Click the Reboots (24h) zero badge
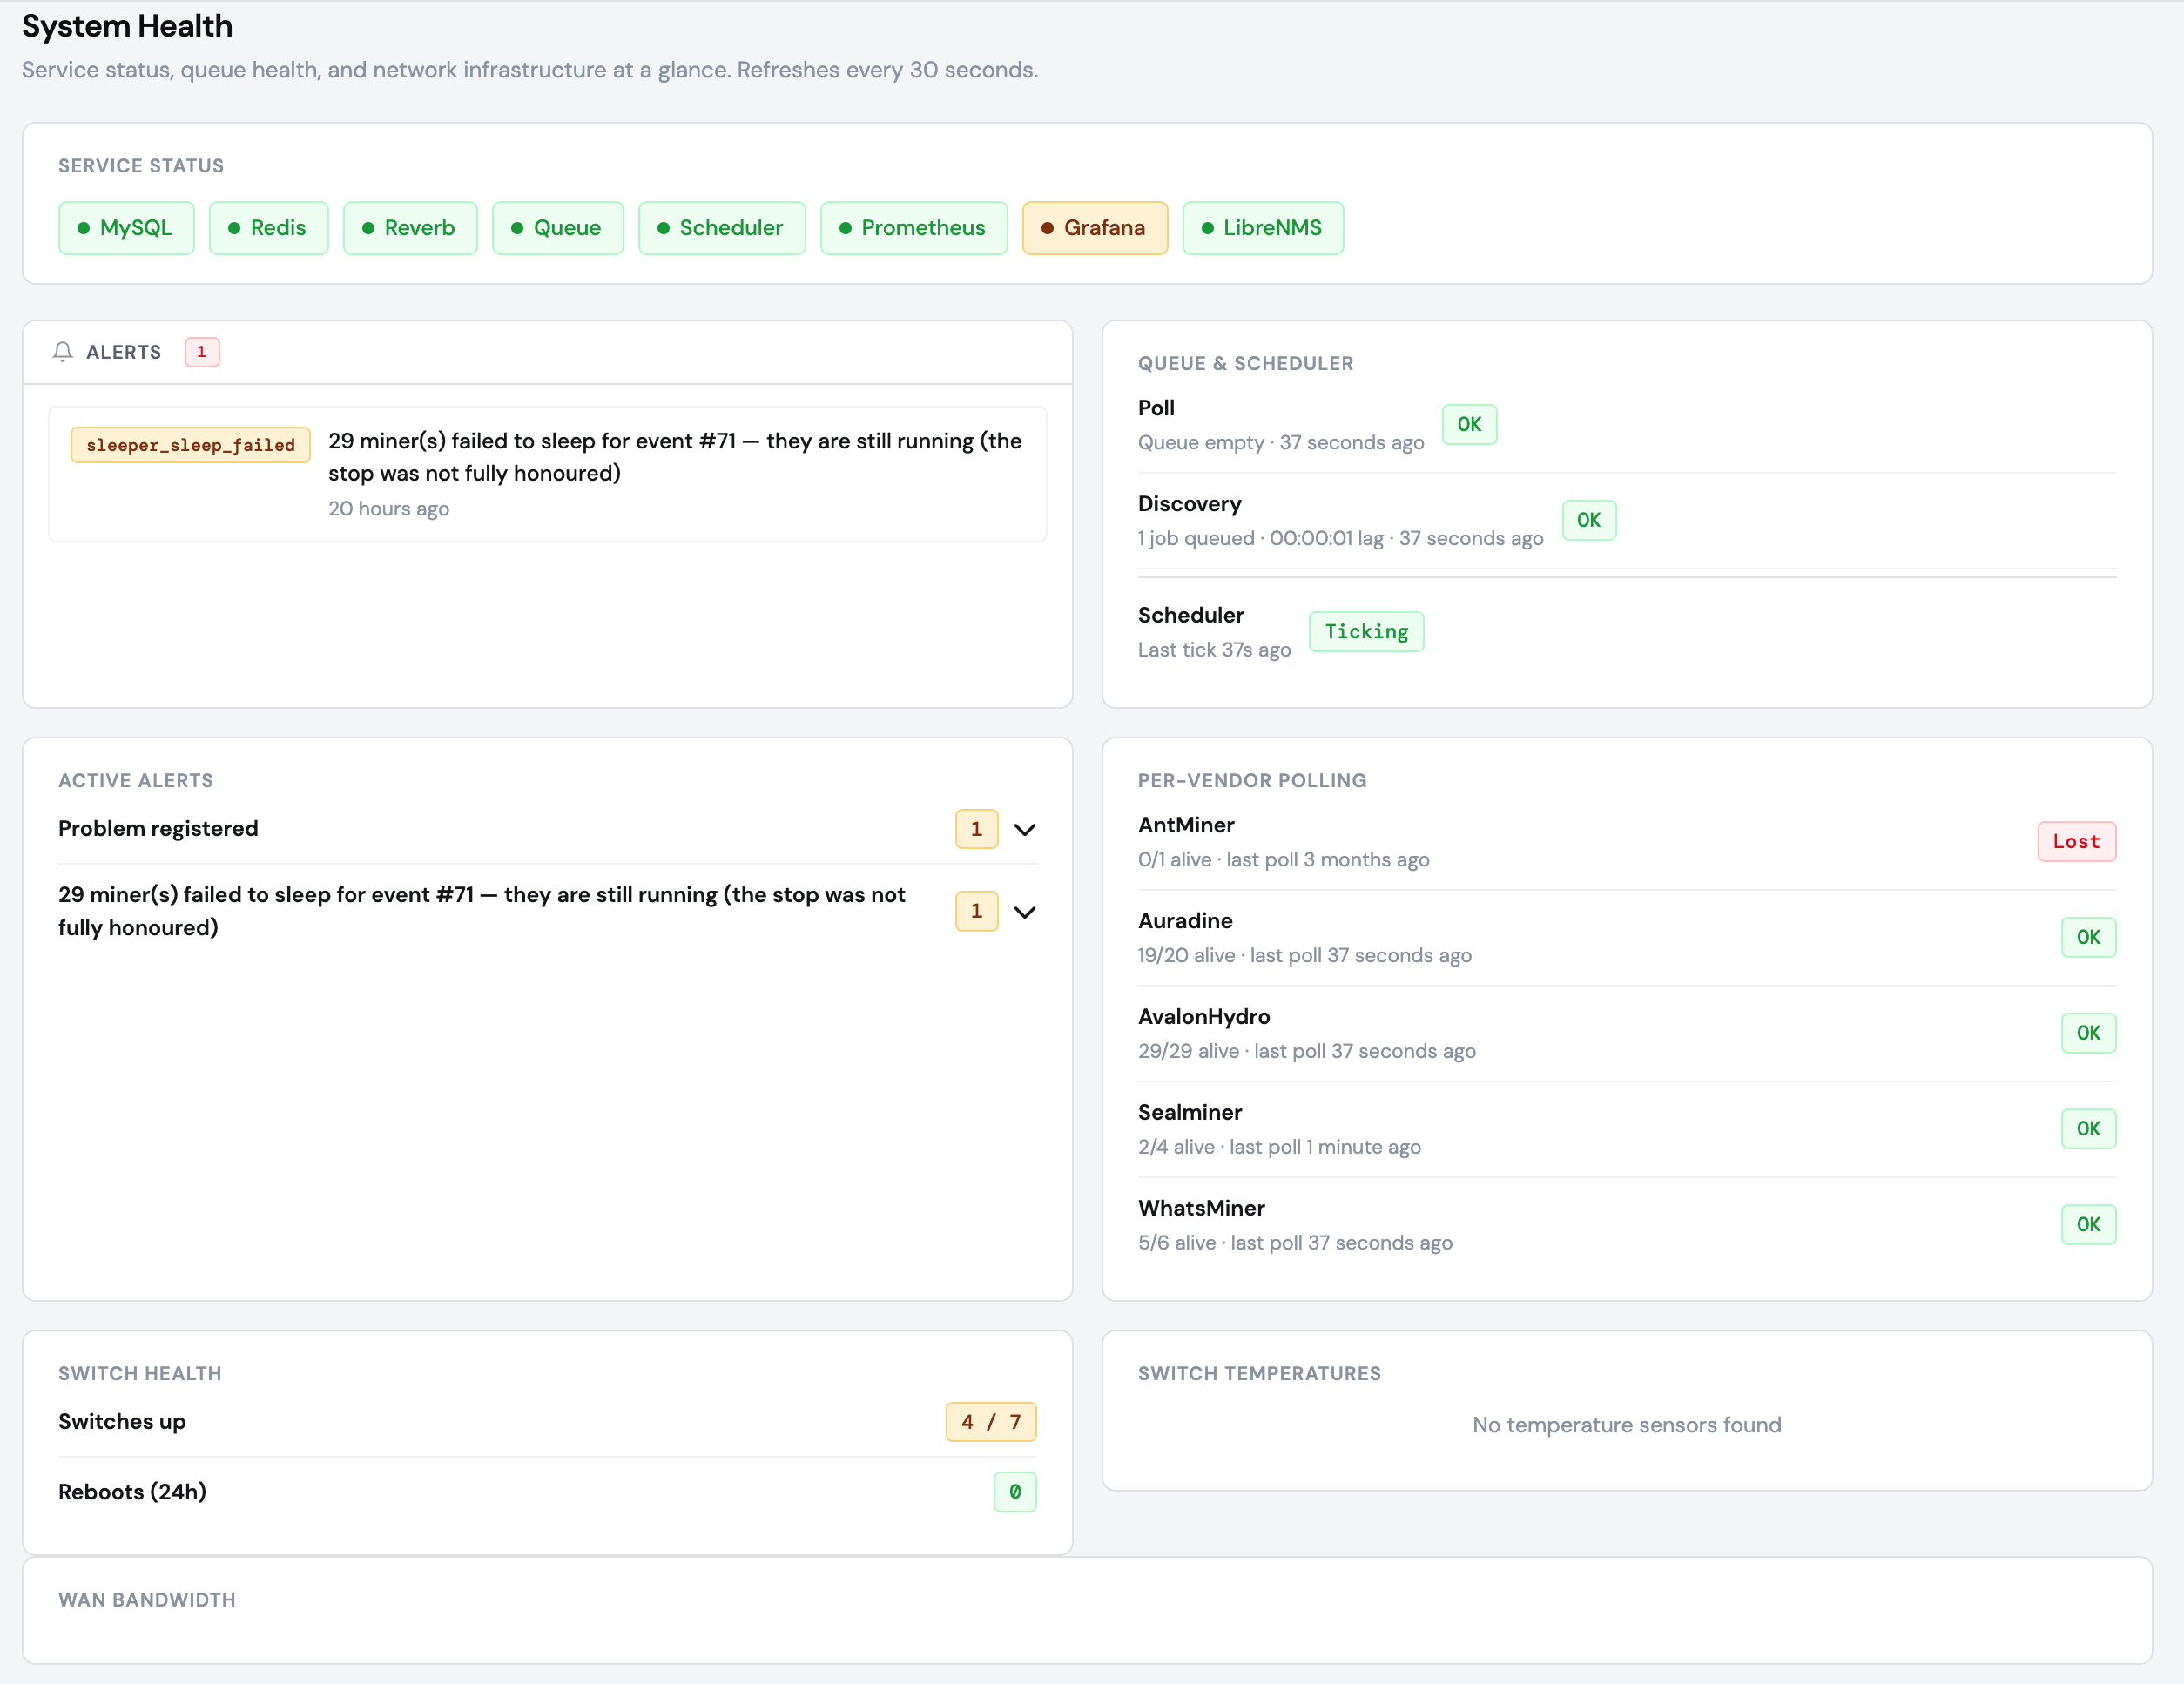The image size is (2184, 1684). click(1015, 1492)
